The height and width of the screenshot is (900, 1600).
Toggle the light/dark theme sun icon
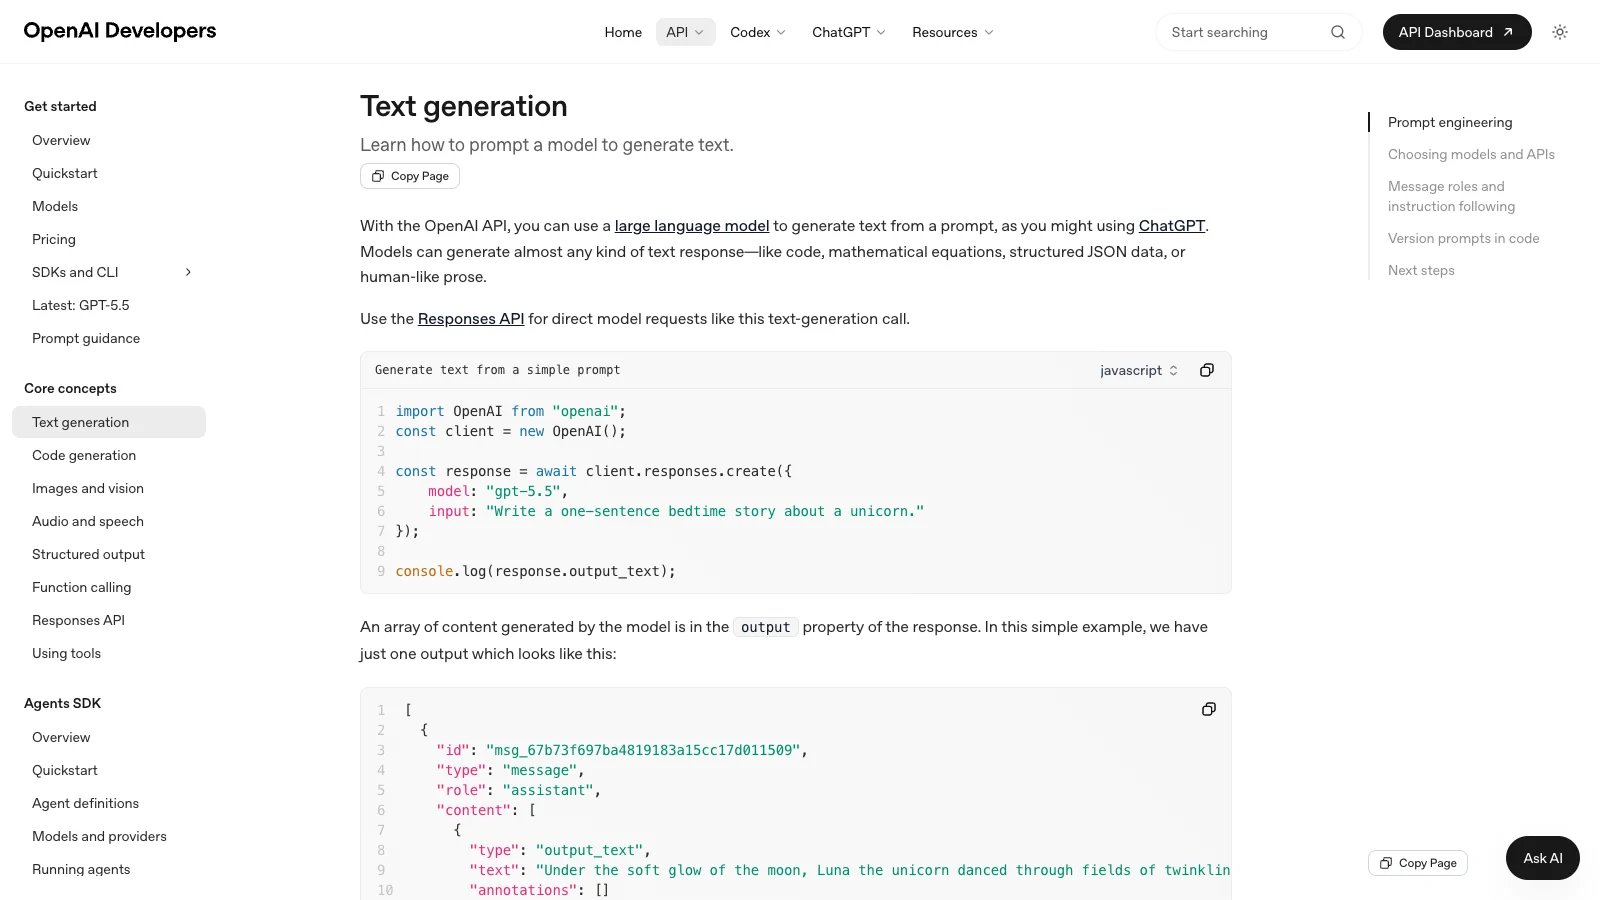click(1560, 32)
